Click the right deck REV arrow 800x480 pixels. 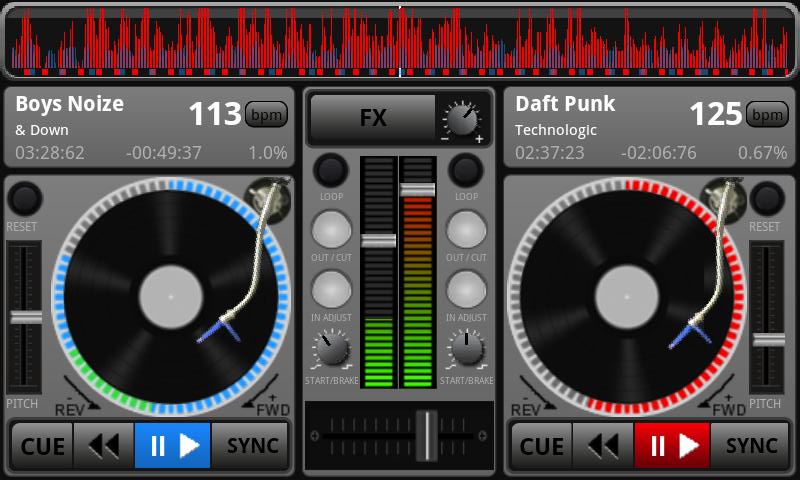(x=535, y=396)
